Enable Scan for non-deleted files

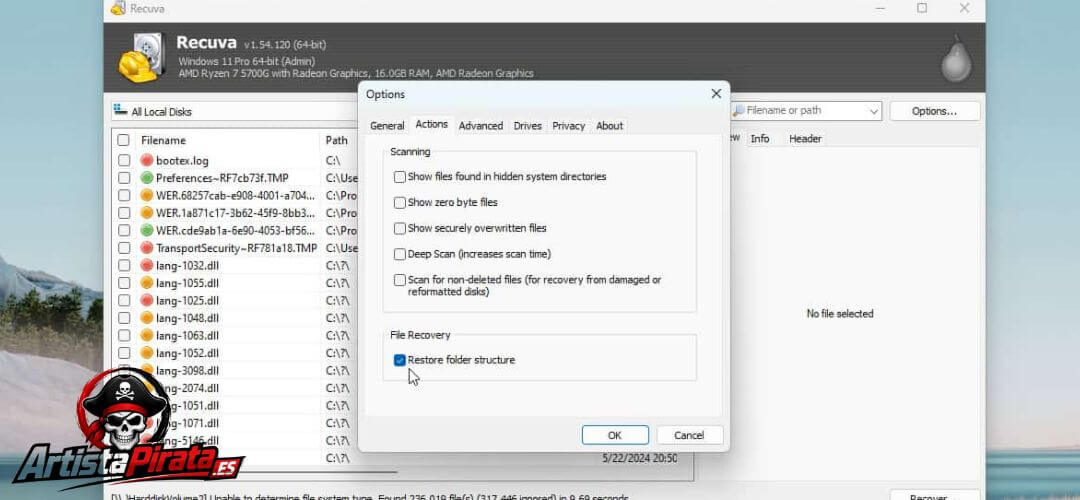[399, 280]
